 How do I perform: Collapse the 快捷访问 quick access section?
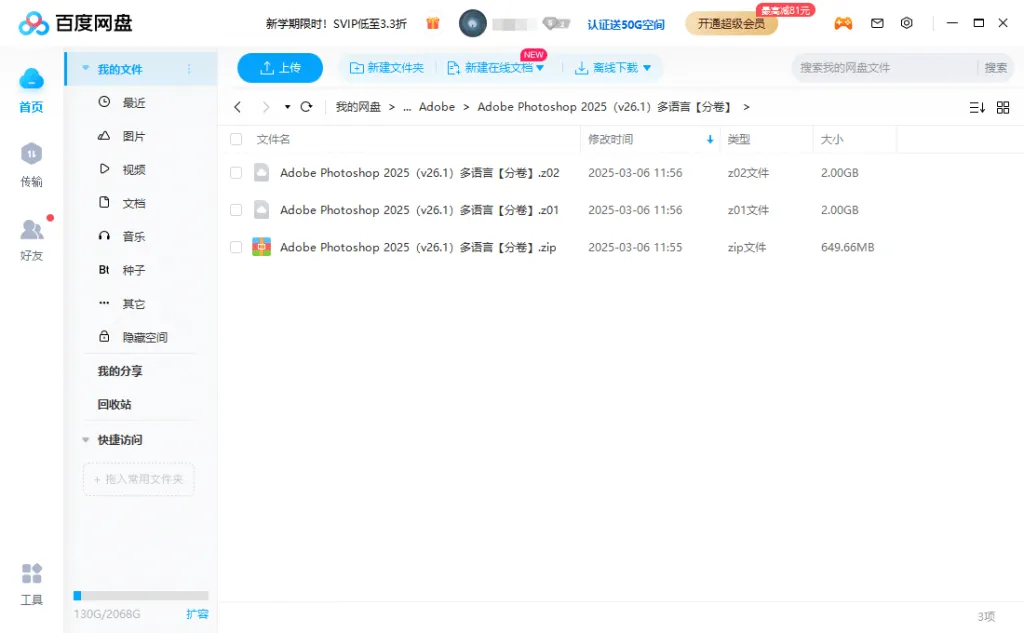tap(85, 440)
